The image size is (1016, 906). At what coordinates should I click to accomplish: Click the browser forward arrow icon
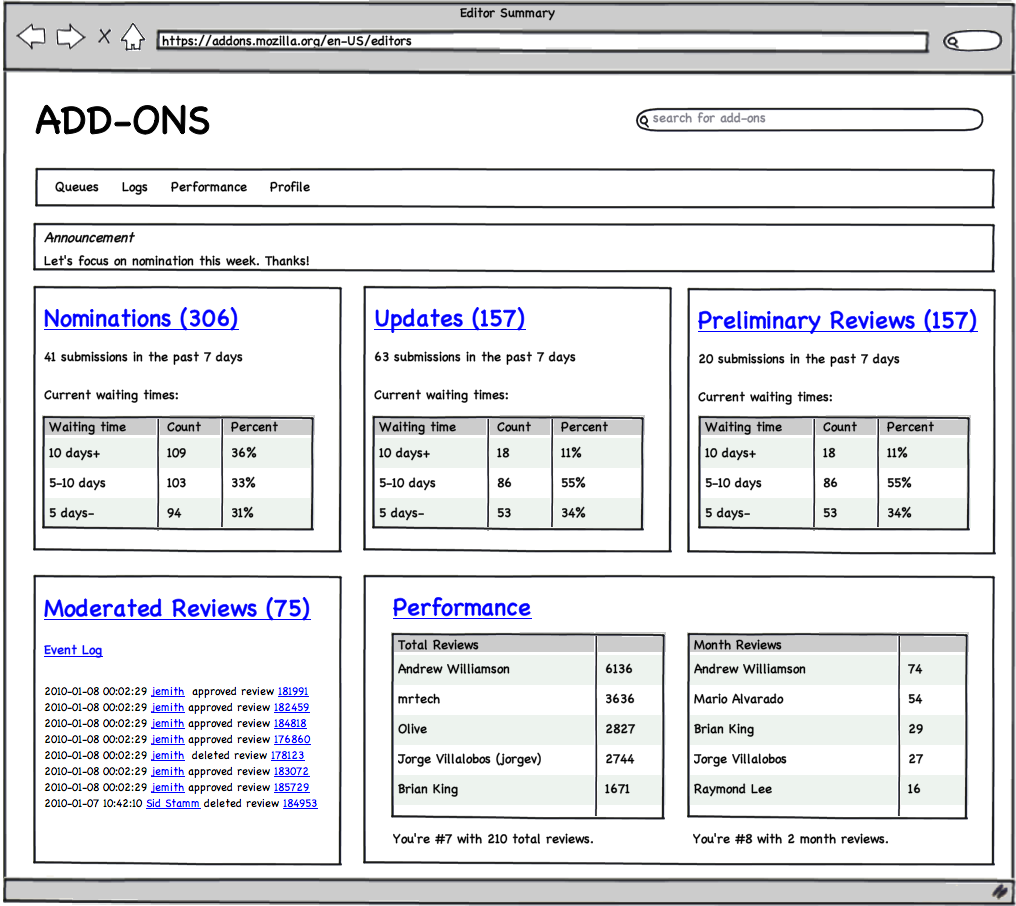click(71, 36)
